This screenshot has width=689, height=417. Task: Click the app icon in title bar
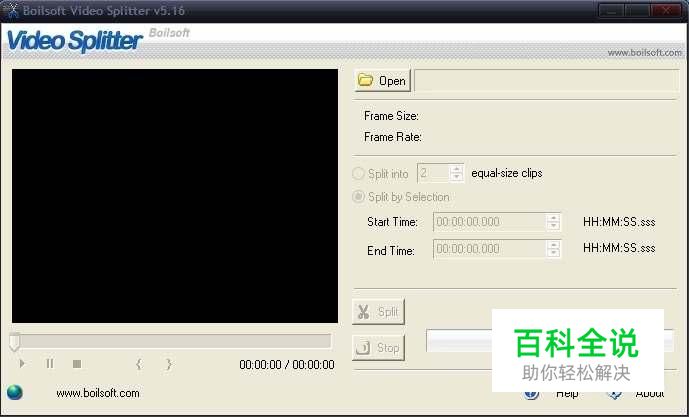(x=11, y=11)
